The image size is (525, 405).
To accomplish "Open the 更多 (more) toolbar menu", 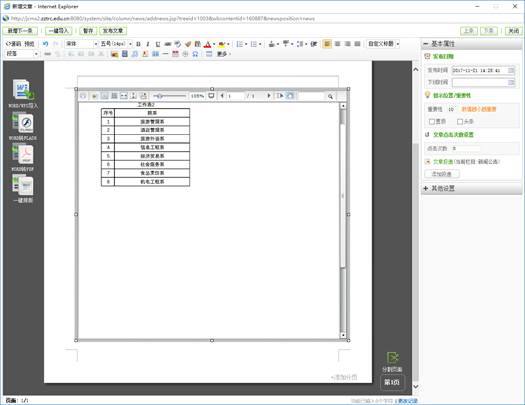I will click(224, 54).
